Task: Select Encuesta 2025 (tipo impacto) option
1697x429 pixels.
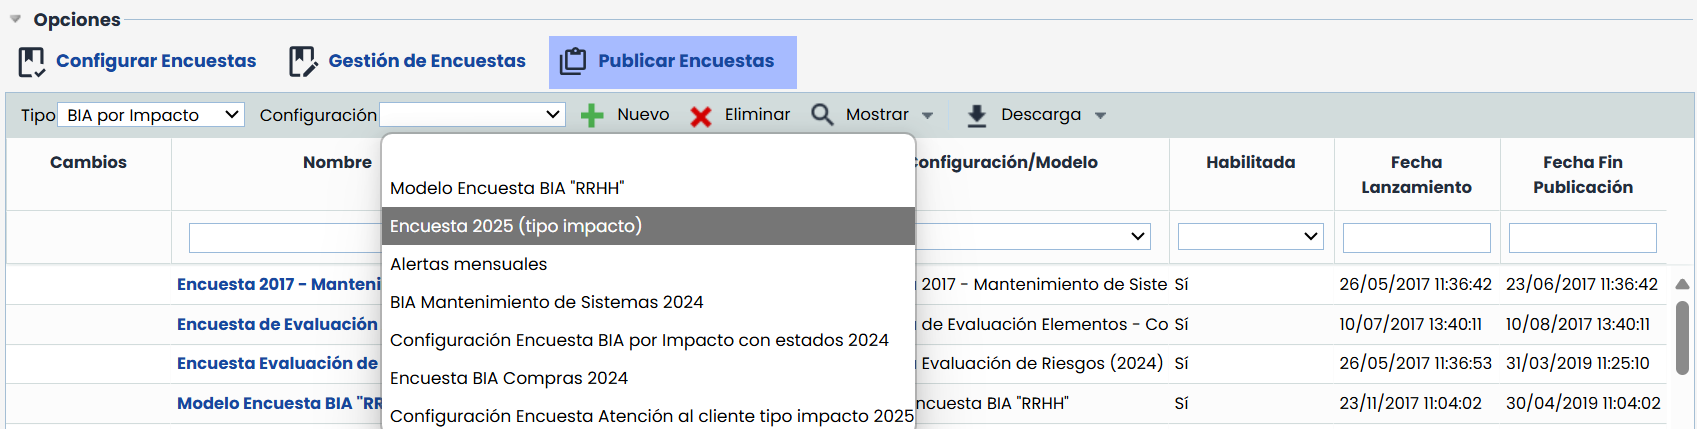Action: 647,226
